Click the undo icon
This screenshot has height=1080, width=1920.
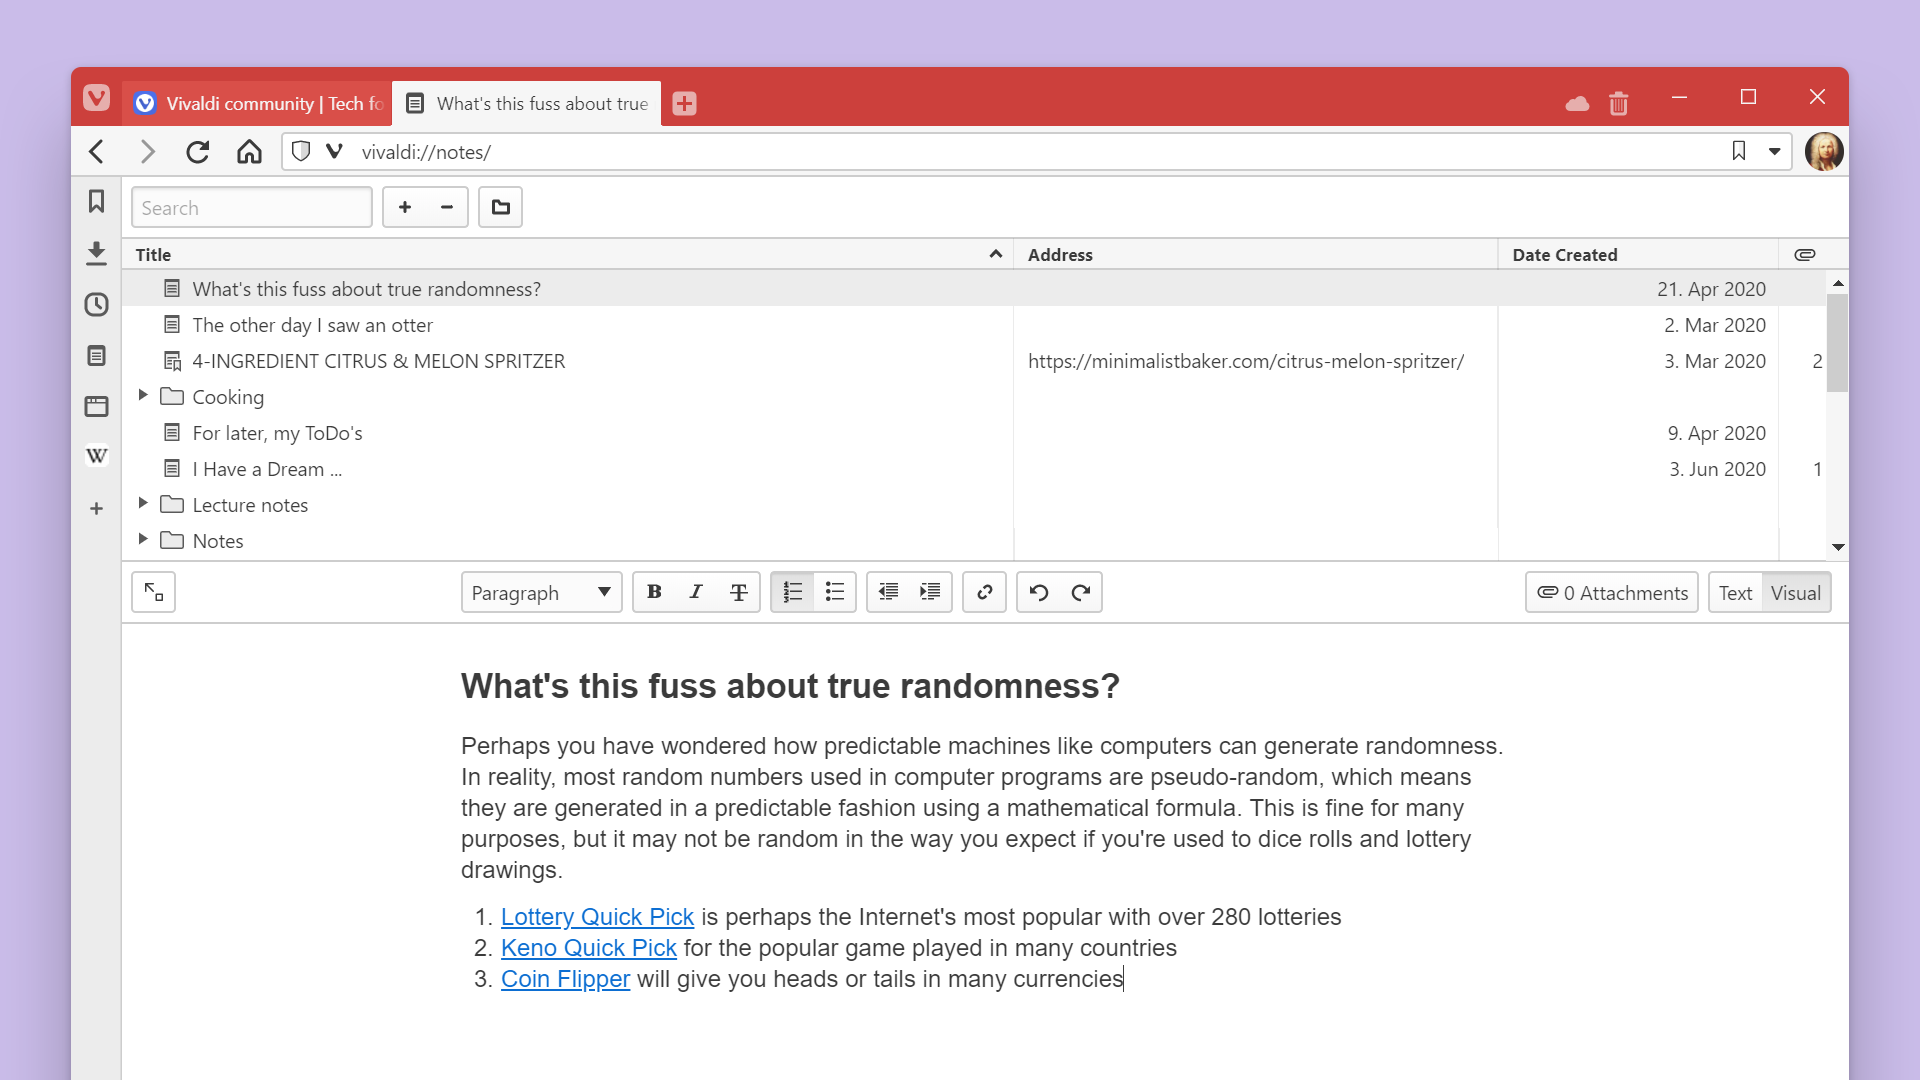pyautogui.click(x=1039, y=592)
